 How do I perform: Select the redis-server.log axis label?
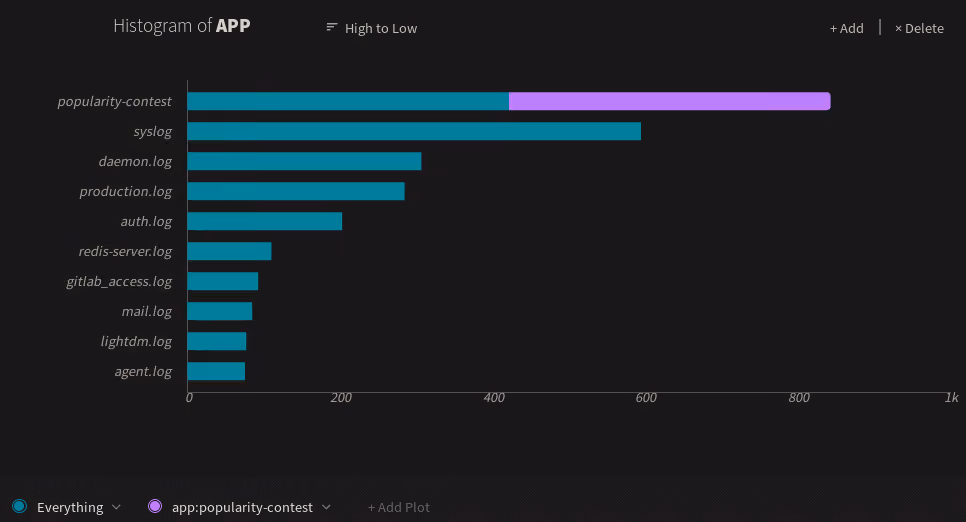125,251
